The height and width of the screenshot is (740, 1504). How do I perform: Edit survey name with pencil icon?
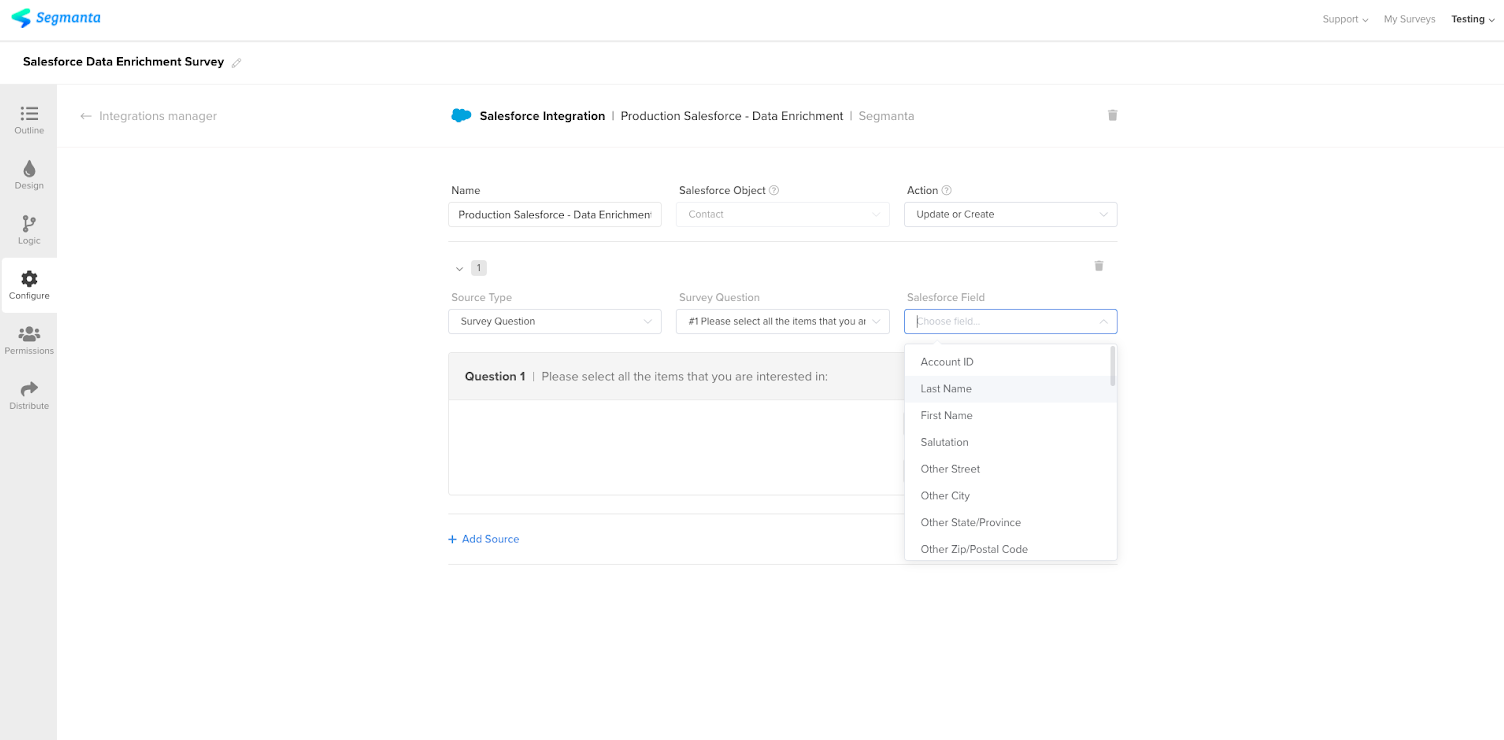tap(237, 62)
